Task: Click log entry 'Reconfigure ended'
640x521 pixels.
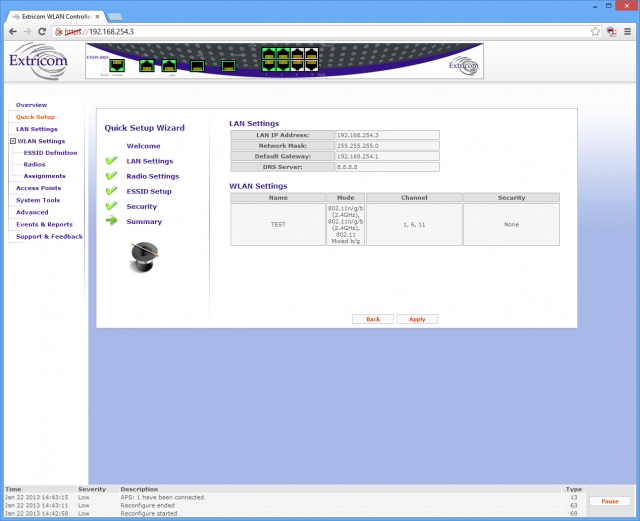Action: pos(147,505)
